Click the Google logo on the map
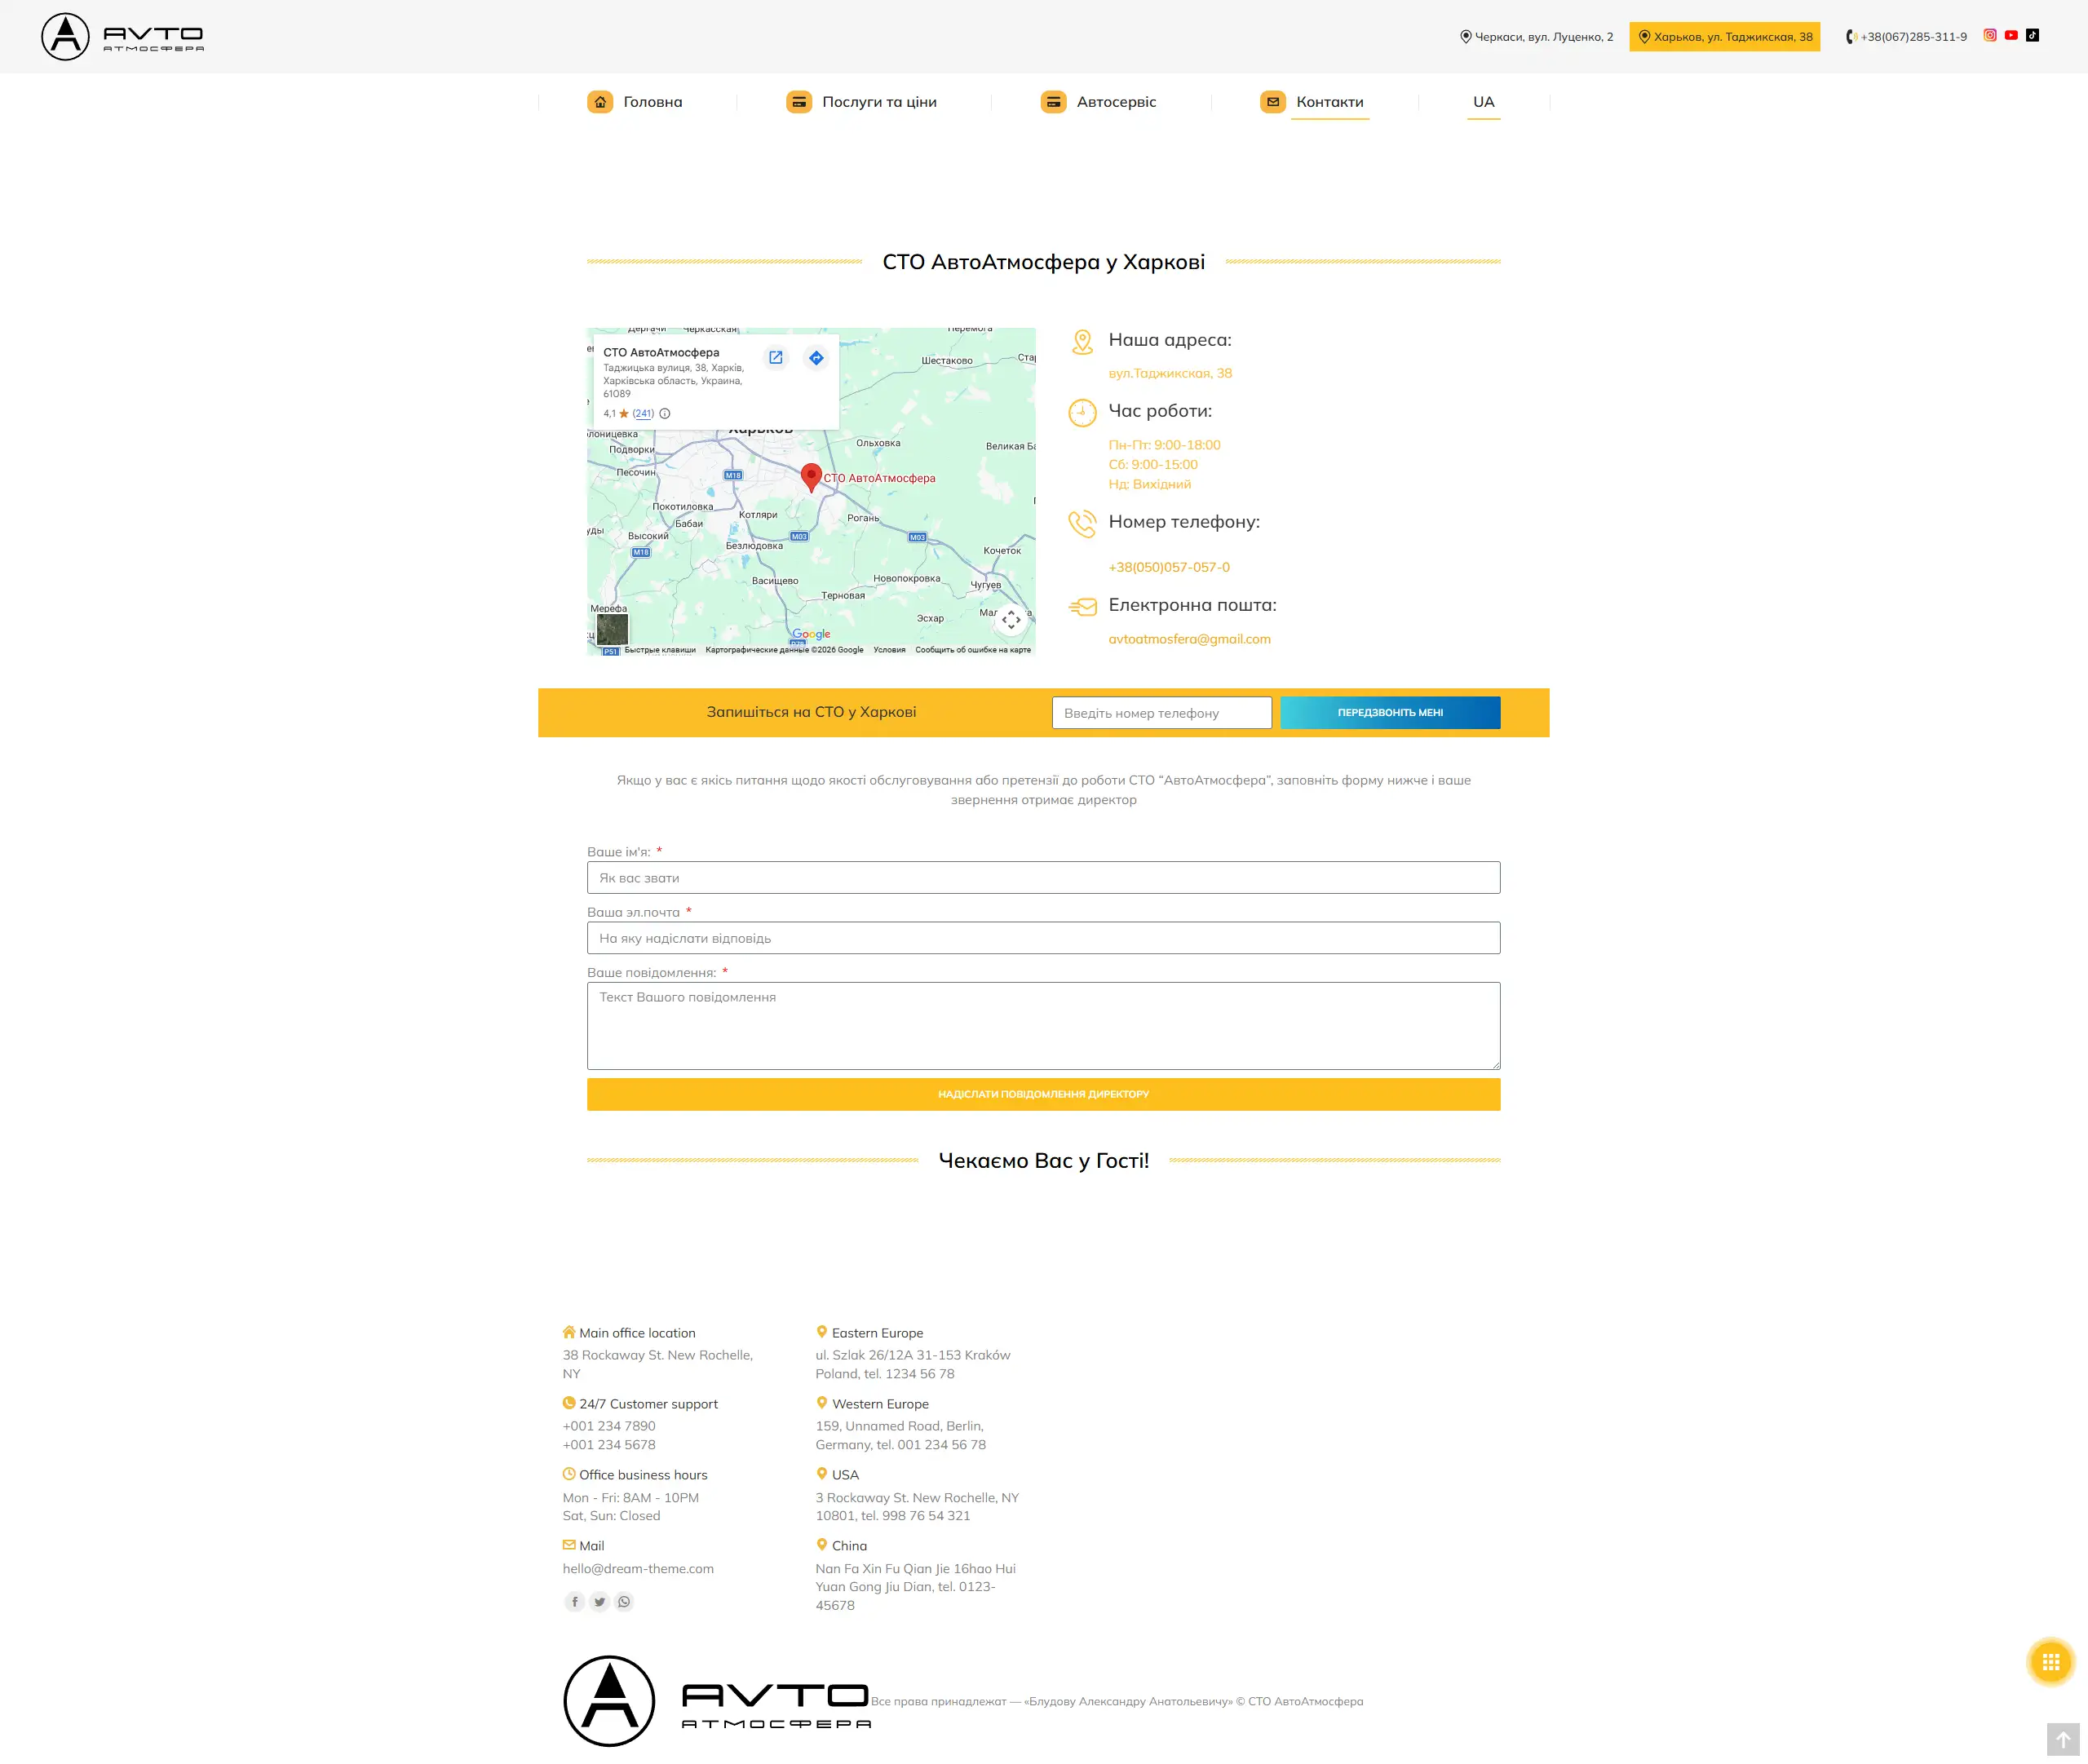 811,634
